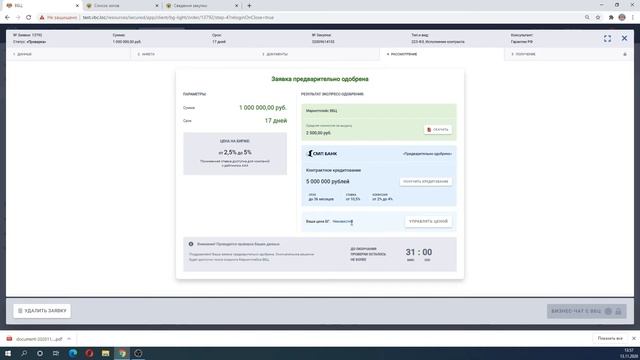Screen dimensions: 640x360
Task: Click the zoom magnifier icon in address bar
Action: 587,18
